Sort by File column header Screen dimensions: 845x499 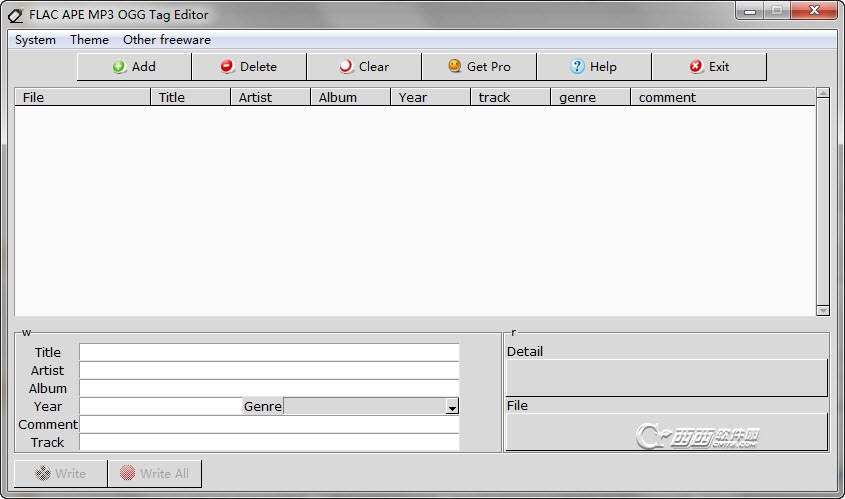click(82, 97)
